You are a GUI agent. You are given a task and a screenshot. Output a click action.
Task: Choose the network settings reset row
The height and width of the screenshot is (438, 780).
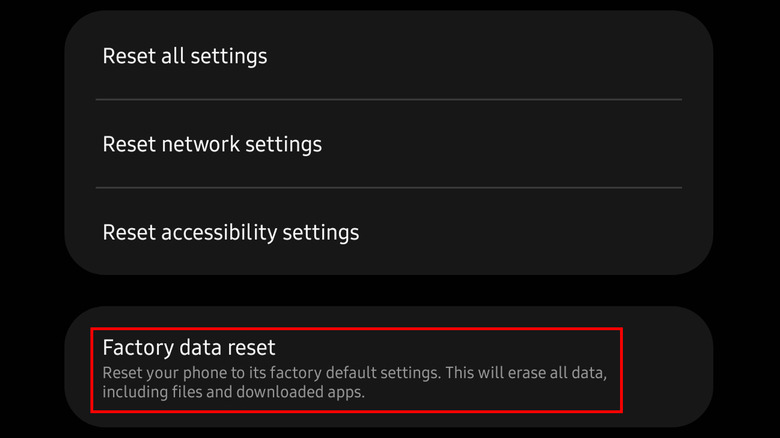click(388, 144)
